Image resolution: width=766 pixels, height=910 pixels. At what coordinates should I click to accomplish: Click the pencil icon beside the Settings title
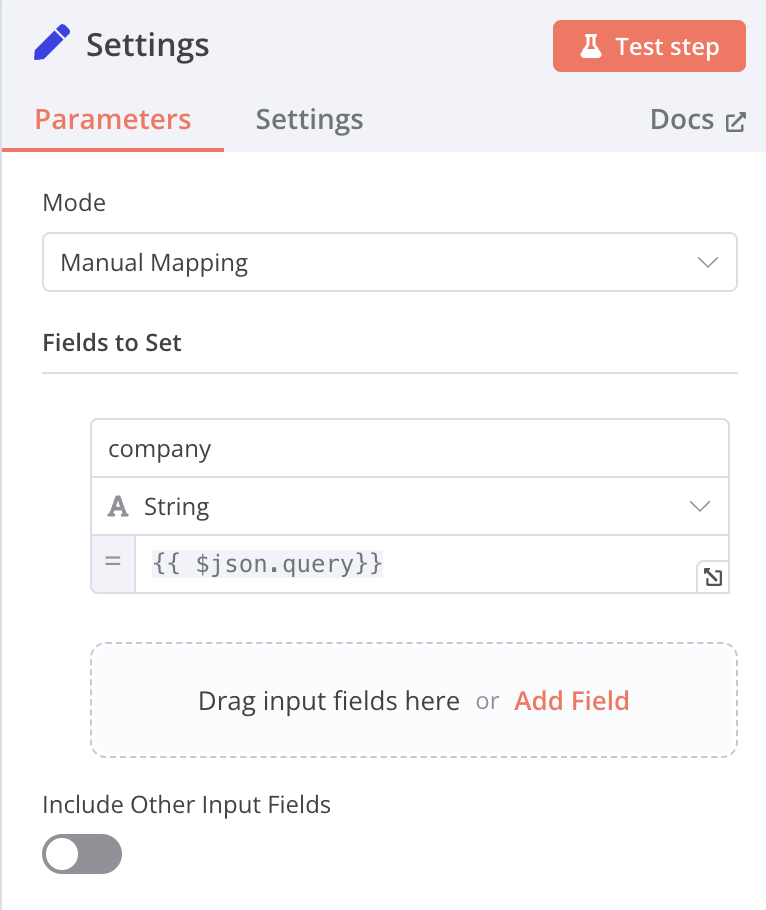[x=52, y=45]
